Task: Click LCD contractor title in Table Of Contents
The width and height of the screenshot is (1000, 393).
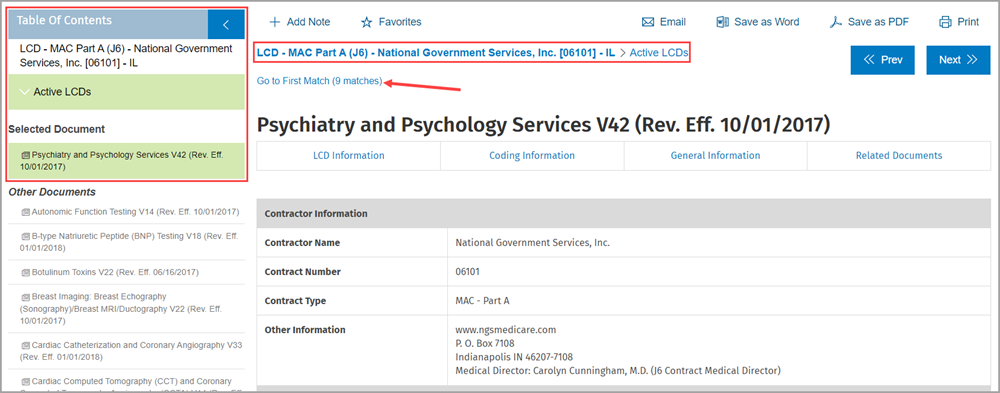Action: click(x=126, y=56)
